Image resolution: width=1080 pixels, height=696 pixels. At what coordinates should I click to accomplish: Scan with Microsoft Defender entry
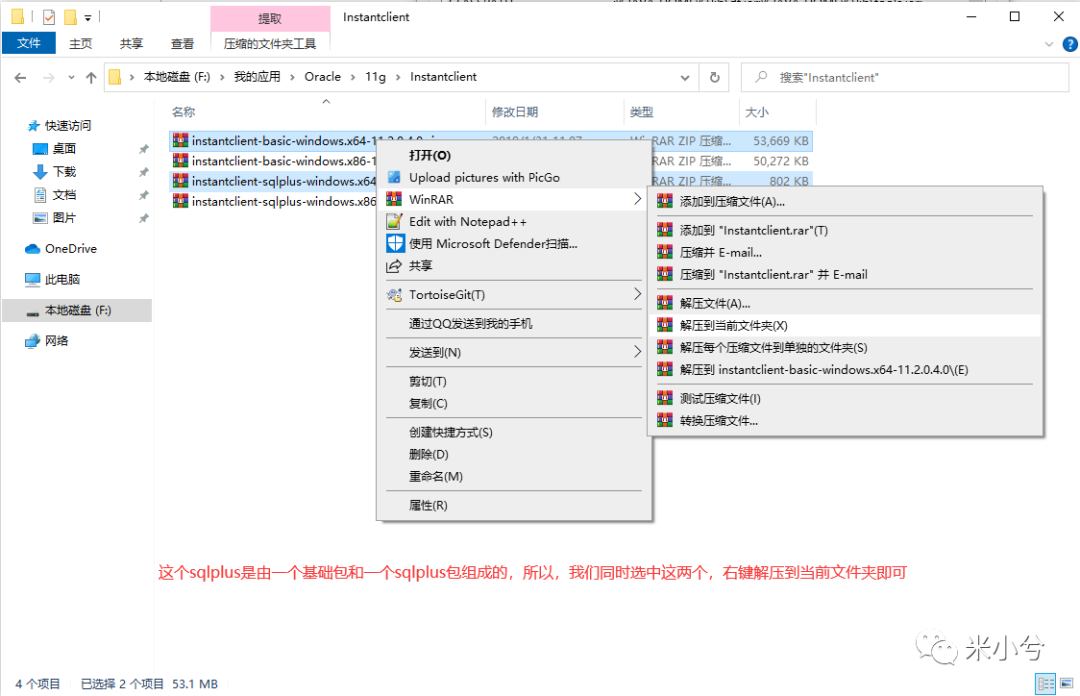tap(514, 243)
